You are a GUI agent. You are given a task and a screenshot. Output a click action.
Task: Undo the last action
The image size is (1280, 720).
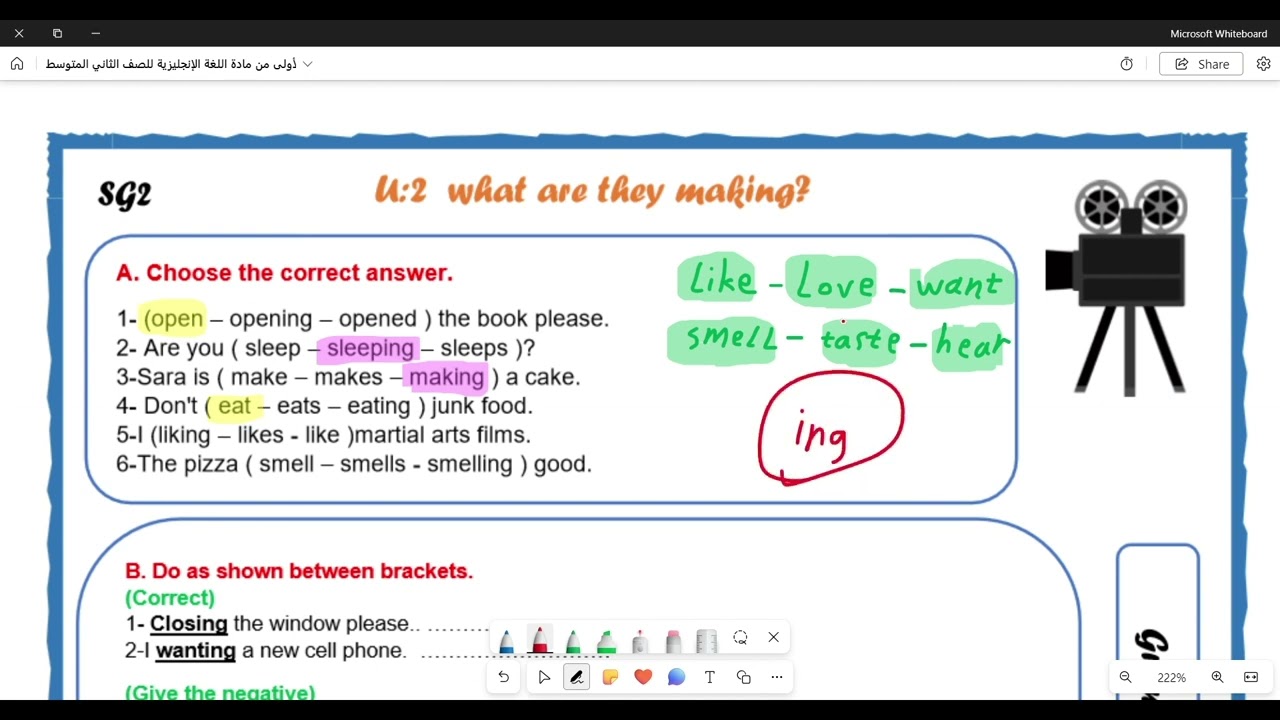point(503,677)
